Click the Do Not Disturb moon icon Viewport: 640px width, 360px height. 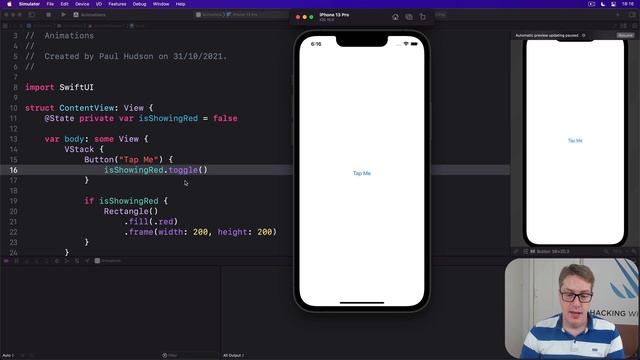coord(603,4)
